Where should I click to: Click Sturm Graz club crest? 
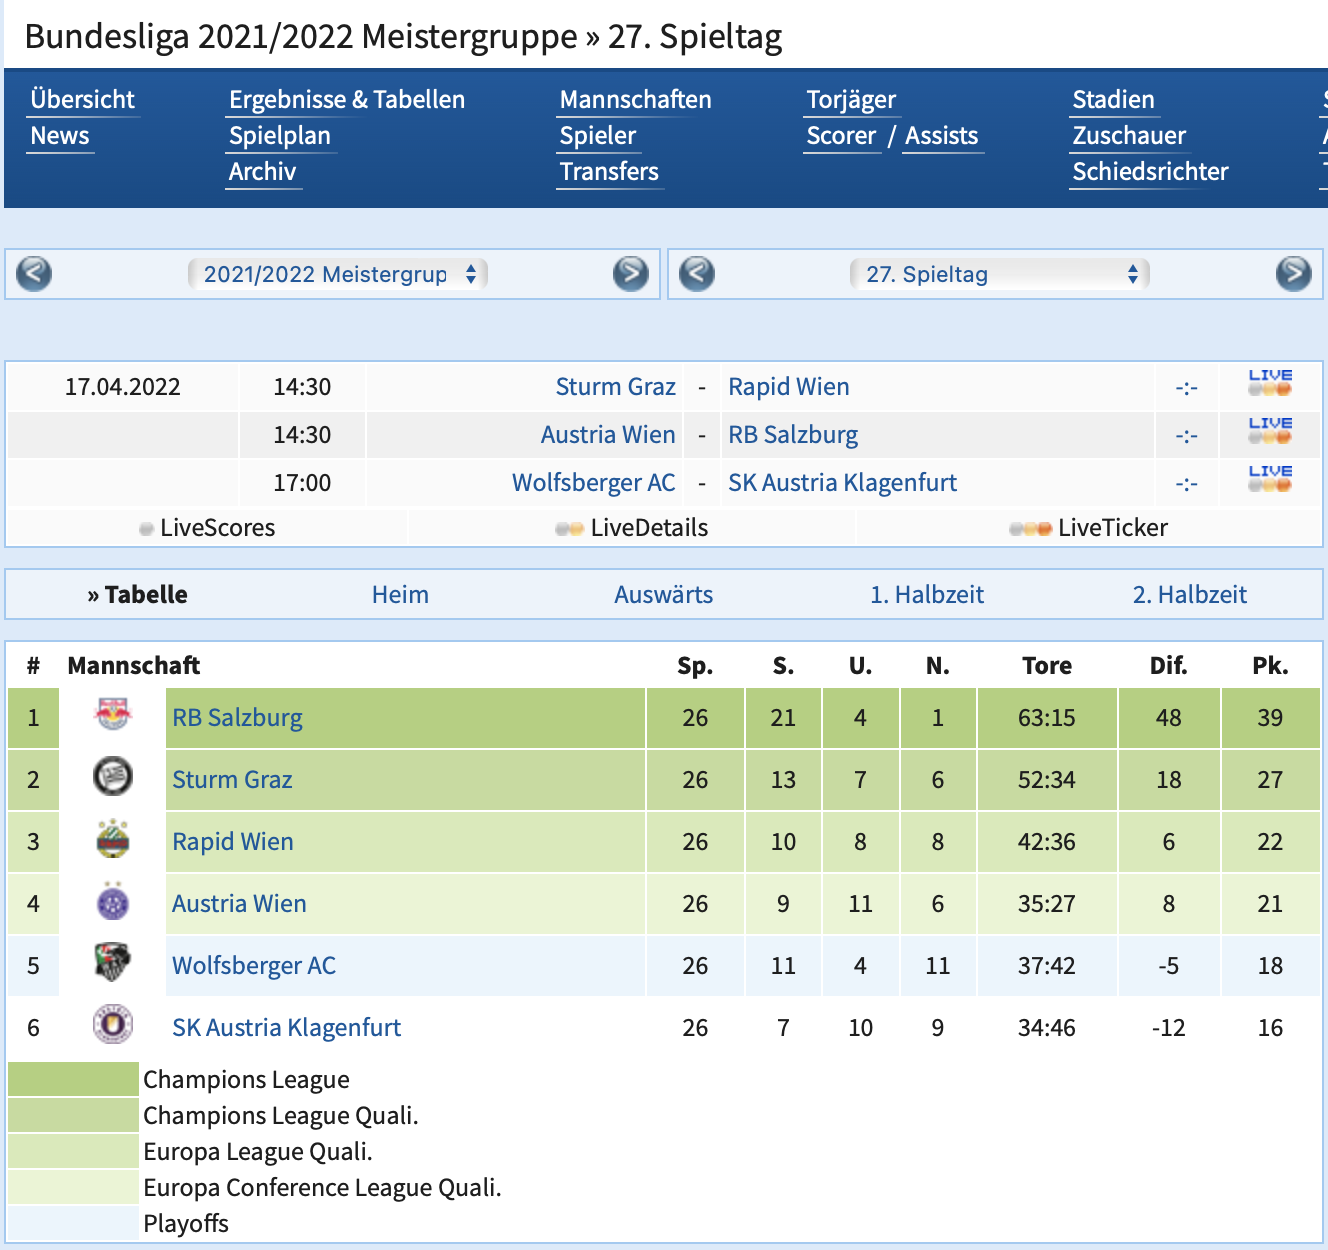(x=113, y=777)
